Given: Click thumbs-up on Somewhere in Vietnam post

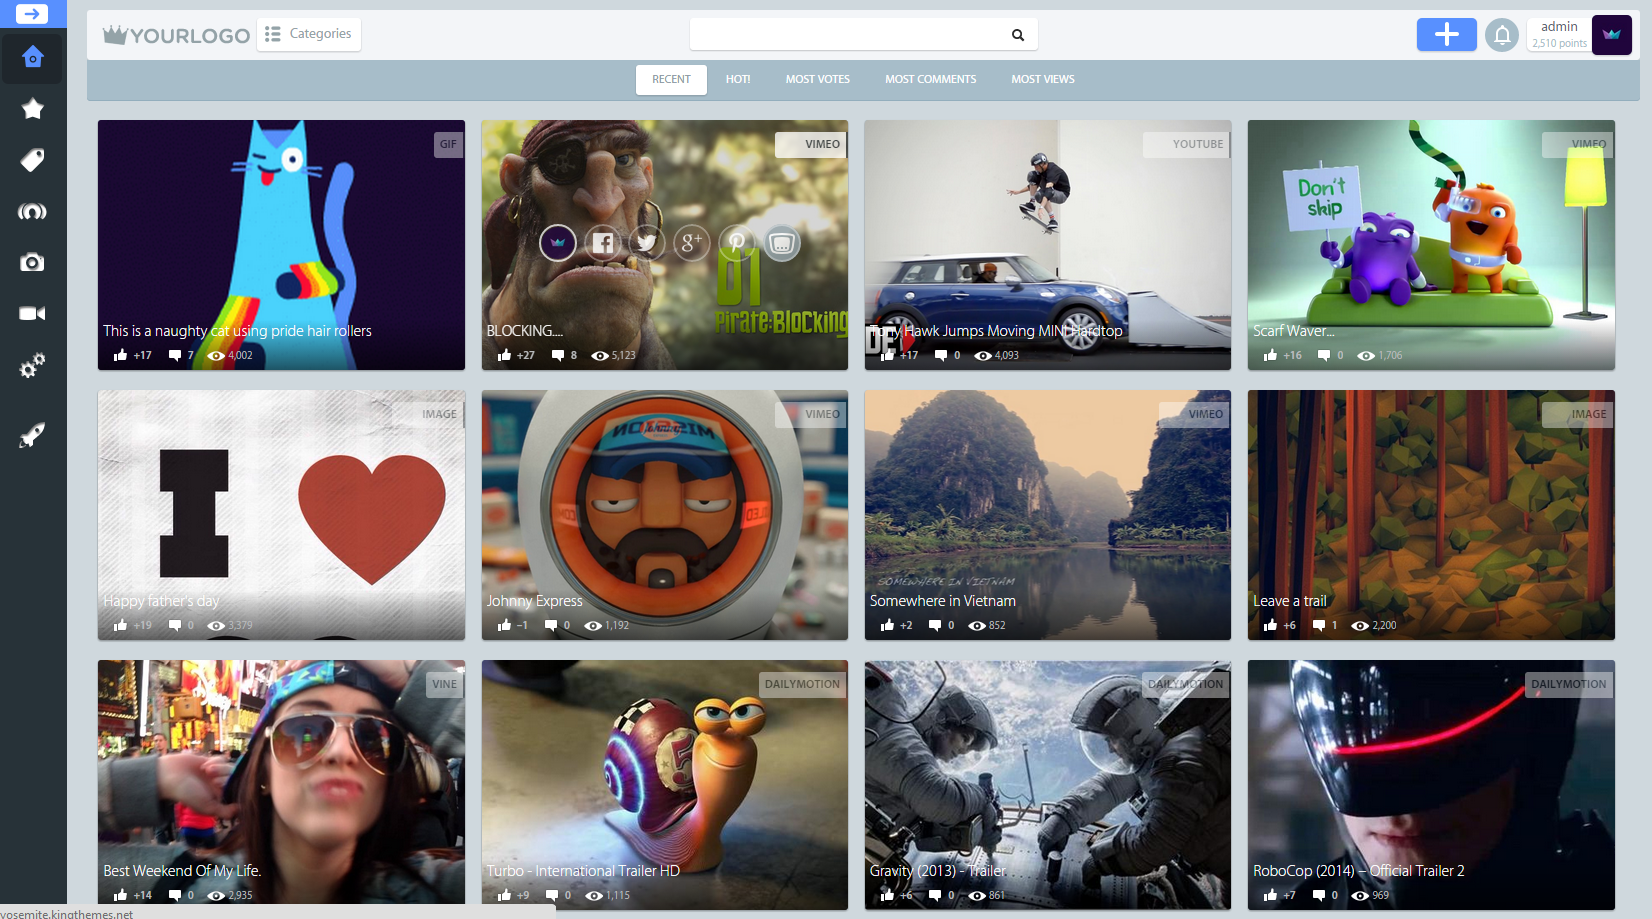Looking at the screenshot, I should pos(887,625).
